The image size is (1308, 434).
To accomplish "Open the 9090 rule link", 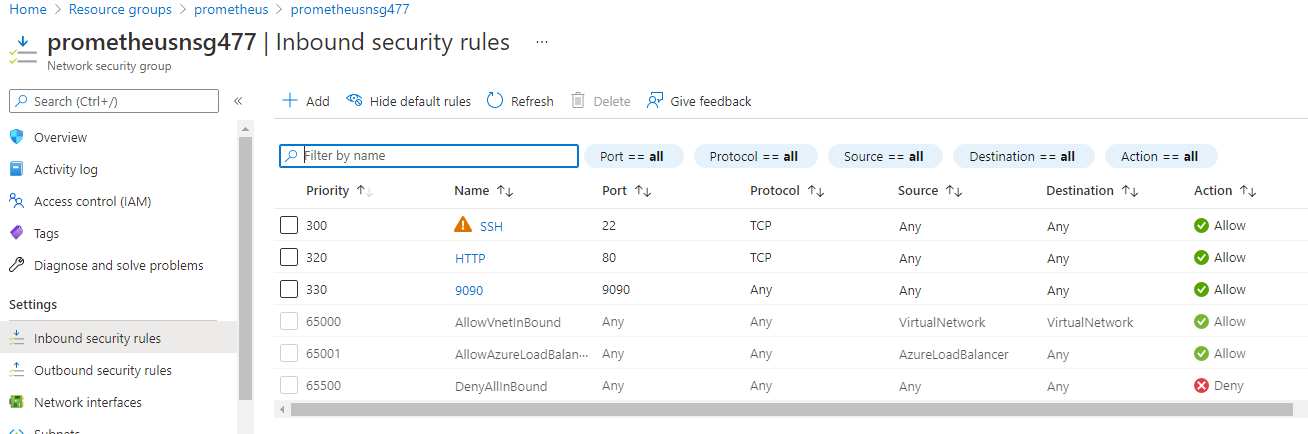I will (x=470, y=290).
